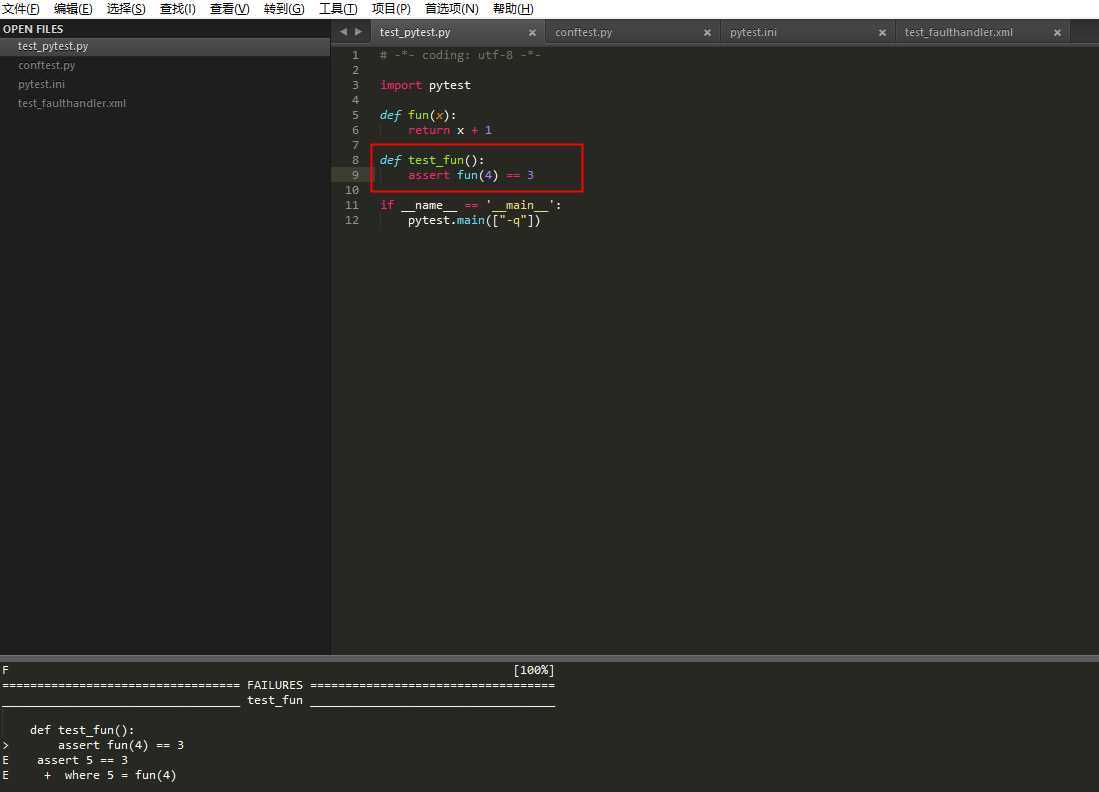
Task: Select conftest.py in Open Files sidebar
Action: (165, 65)
